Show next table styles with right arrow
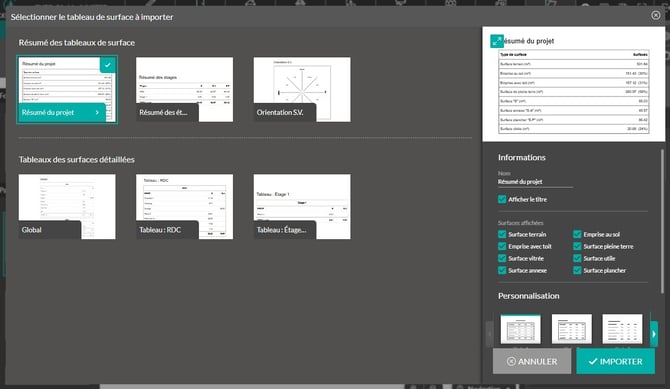The image size is (670, 389). tap(654, 334)
